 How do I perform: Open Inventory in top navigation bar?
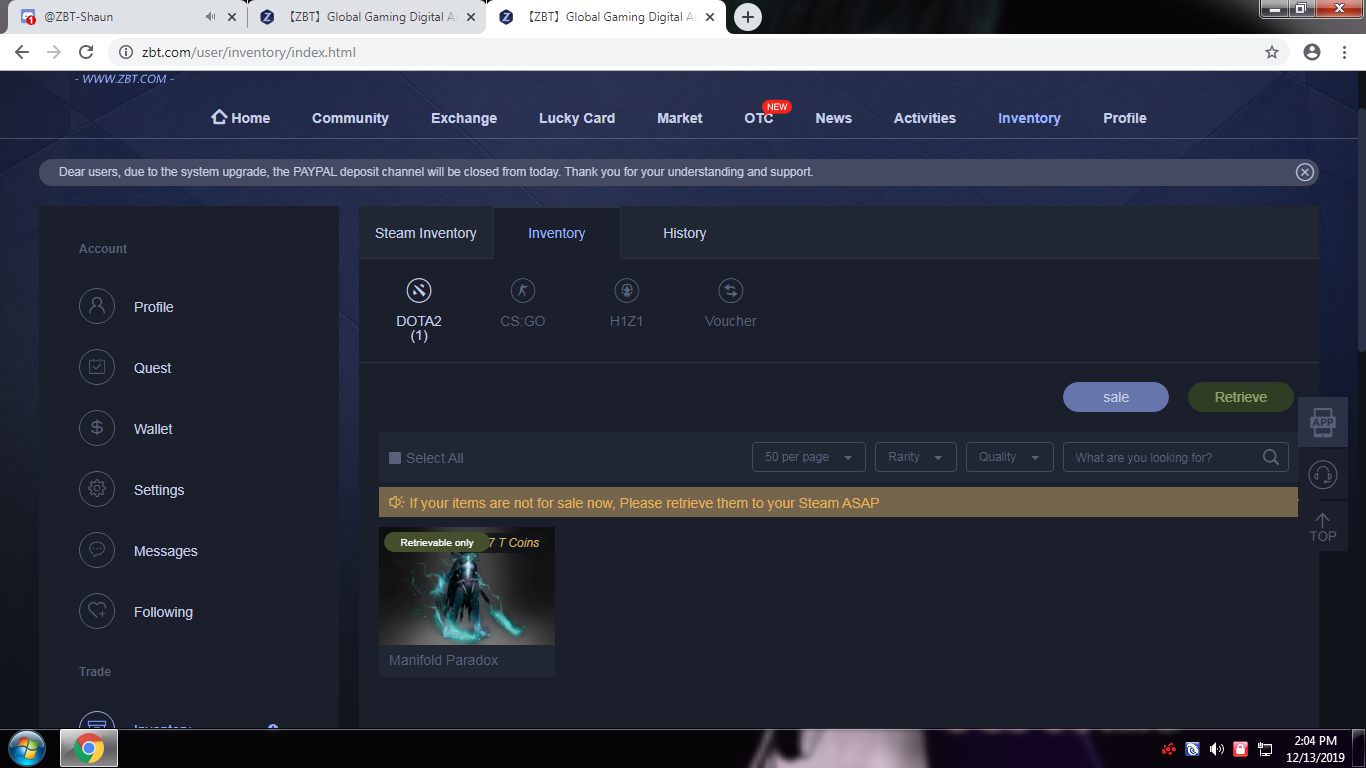1029,118
